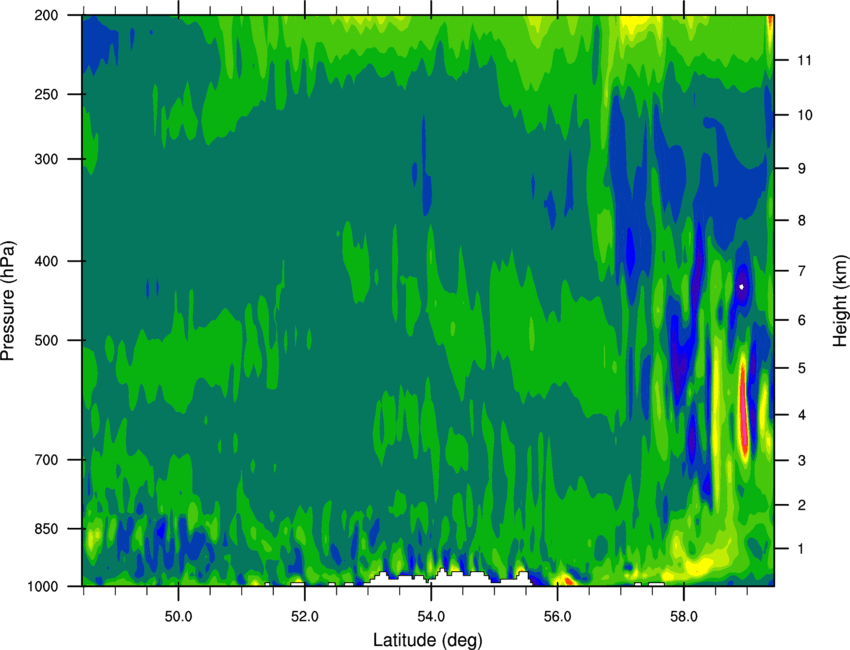Pick the 8 km height label
The height and width of the screenshot is (650, 850).
coord(802,220)
